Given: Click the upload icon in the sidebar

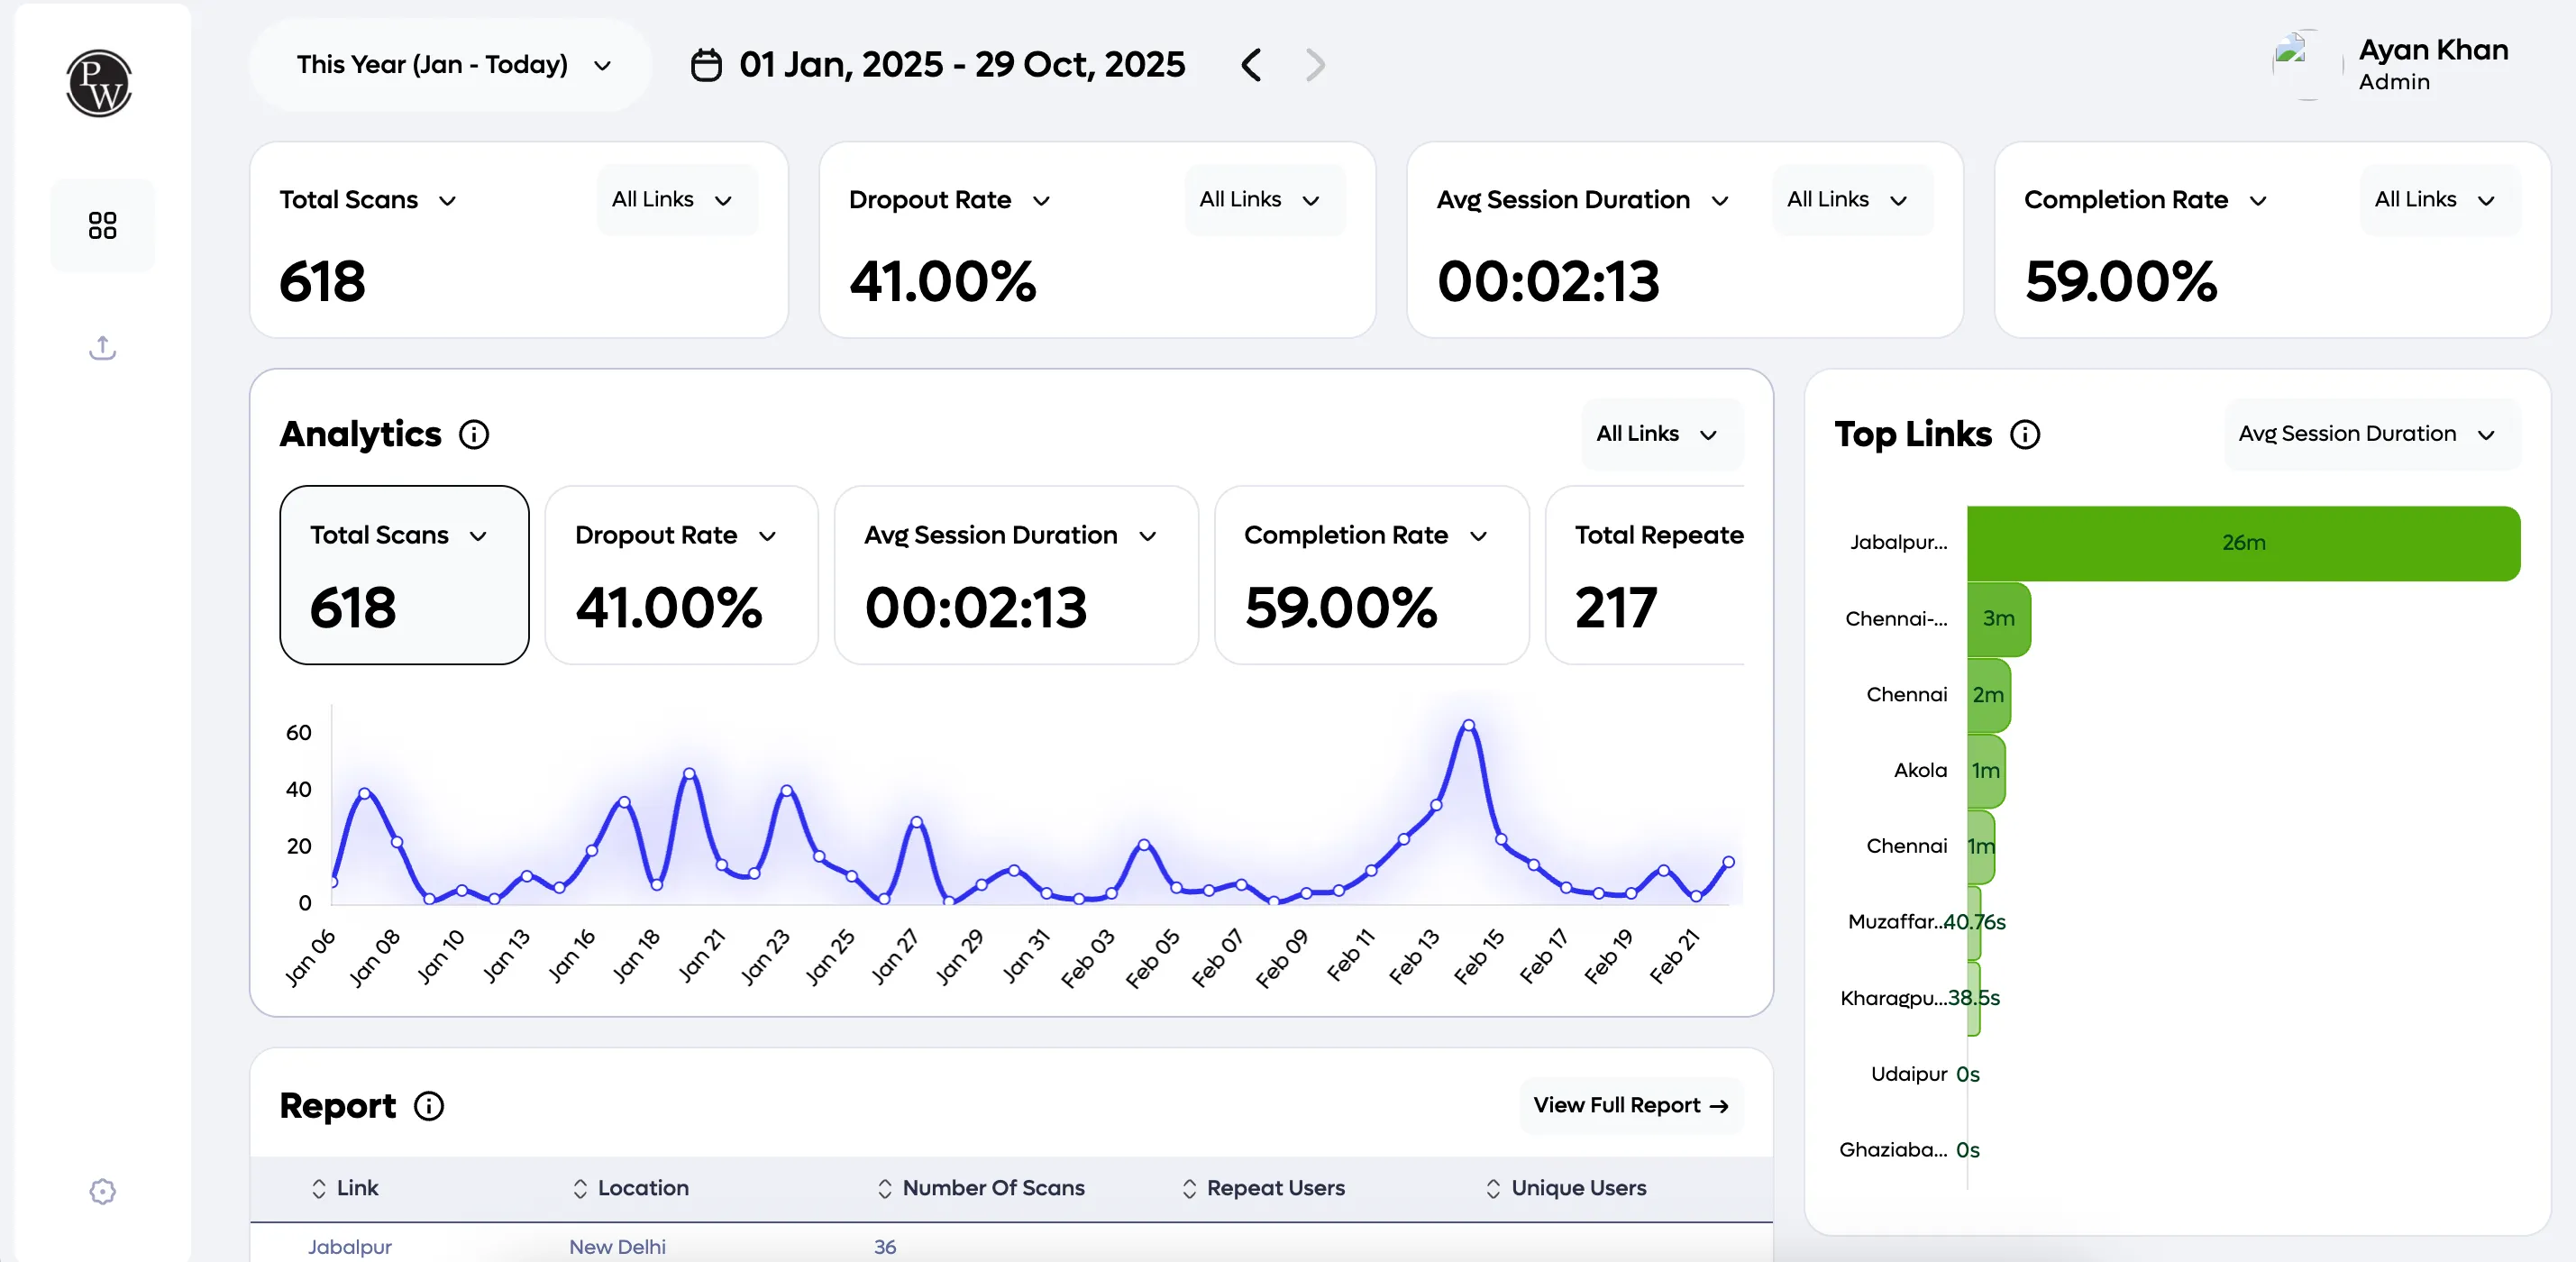Looking at the screenshot, I should pyautogui.click(x=101, y=348).
